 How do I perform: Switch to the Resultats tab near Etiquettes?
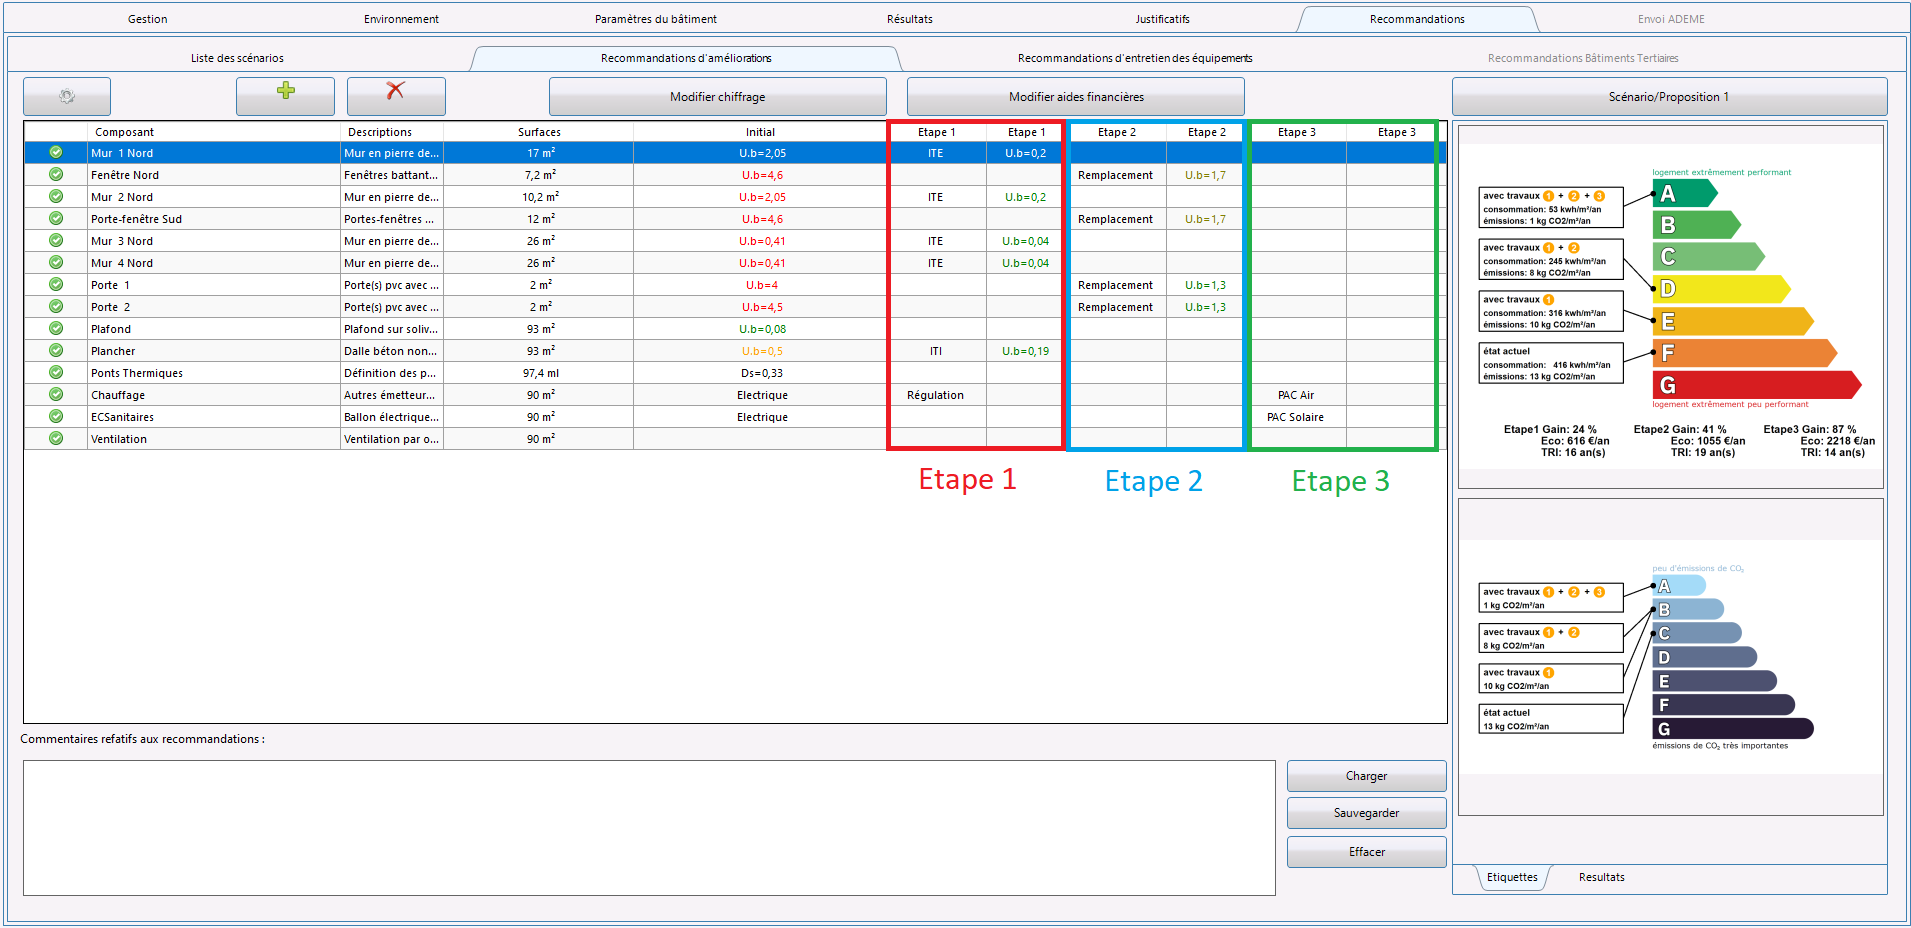pyautogui.click(x=1600, y=877)
